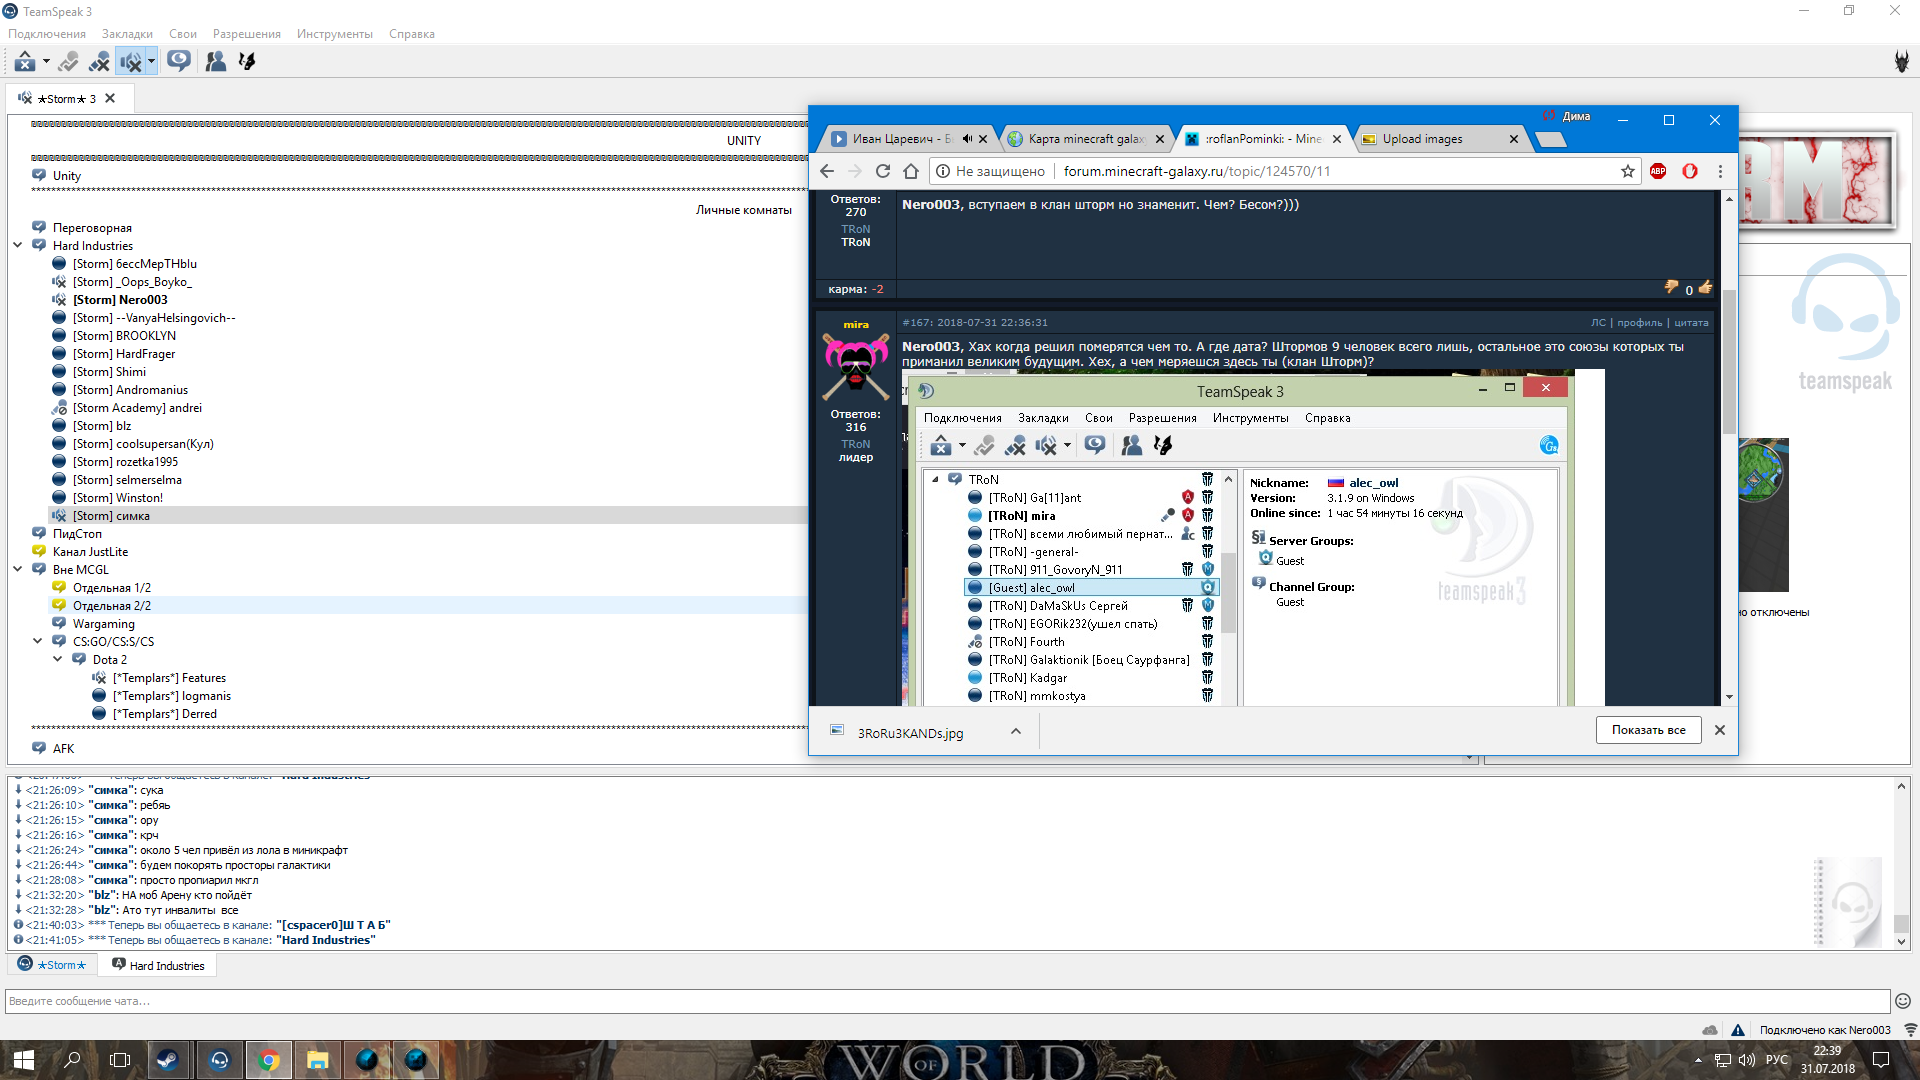Viewport: 1920px width, 1080px height.
Task: Click the myTeamSpeak cloud status icon
Action: click(x=1710, y=1030)
